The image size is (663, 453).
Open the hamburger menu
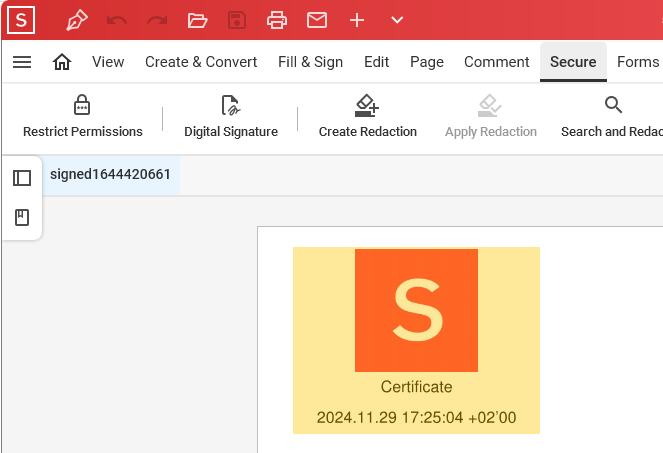click(22, 62)
